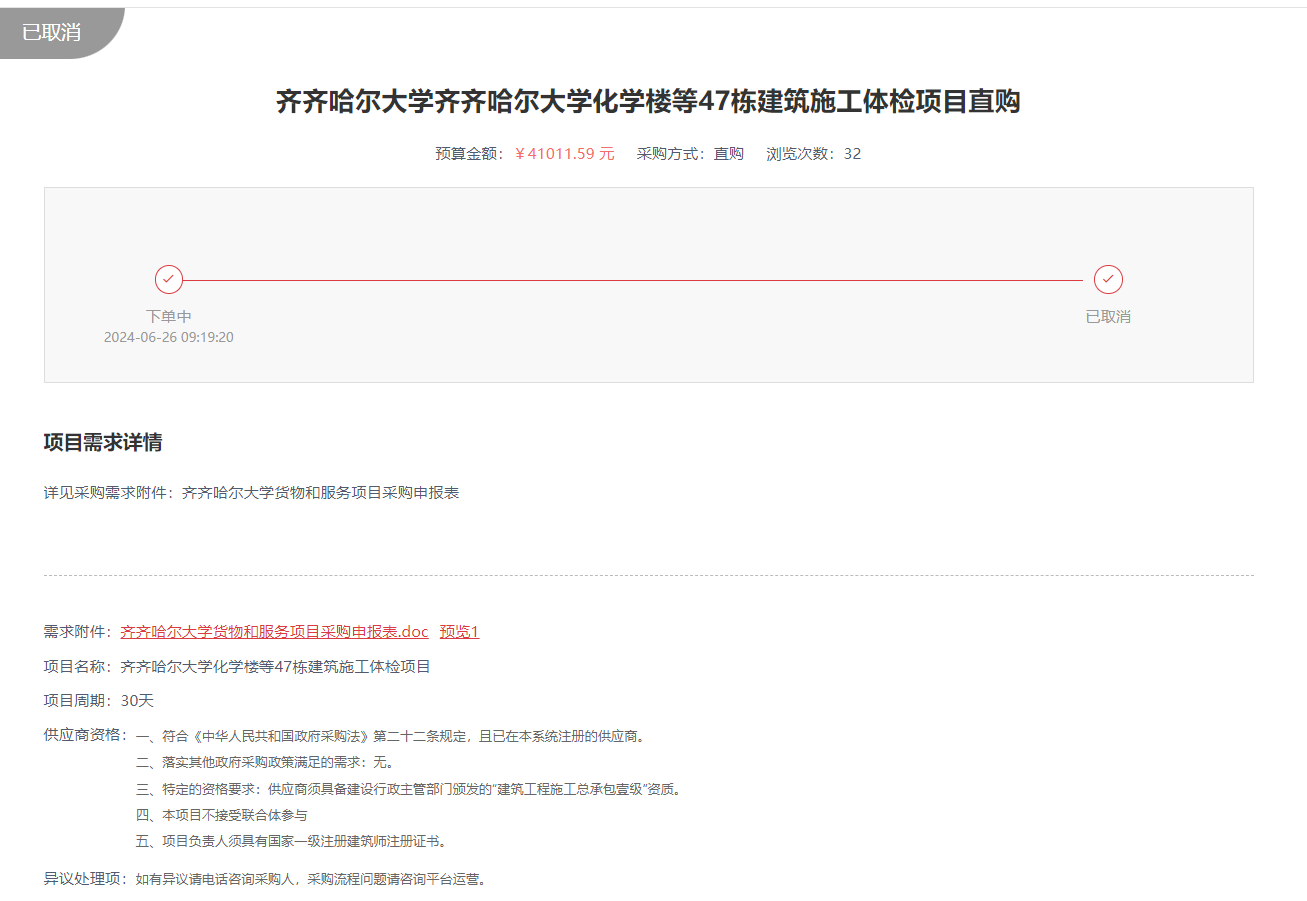
Task: Click the 项目周期：30天 row
Action: [x=99, y=701]
